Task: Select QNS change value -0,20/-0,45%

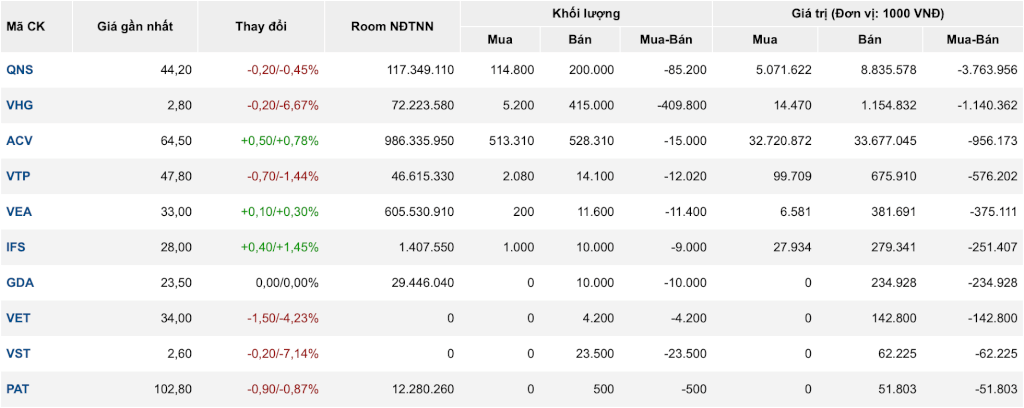Action: coord(283,70)
